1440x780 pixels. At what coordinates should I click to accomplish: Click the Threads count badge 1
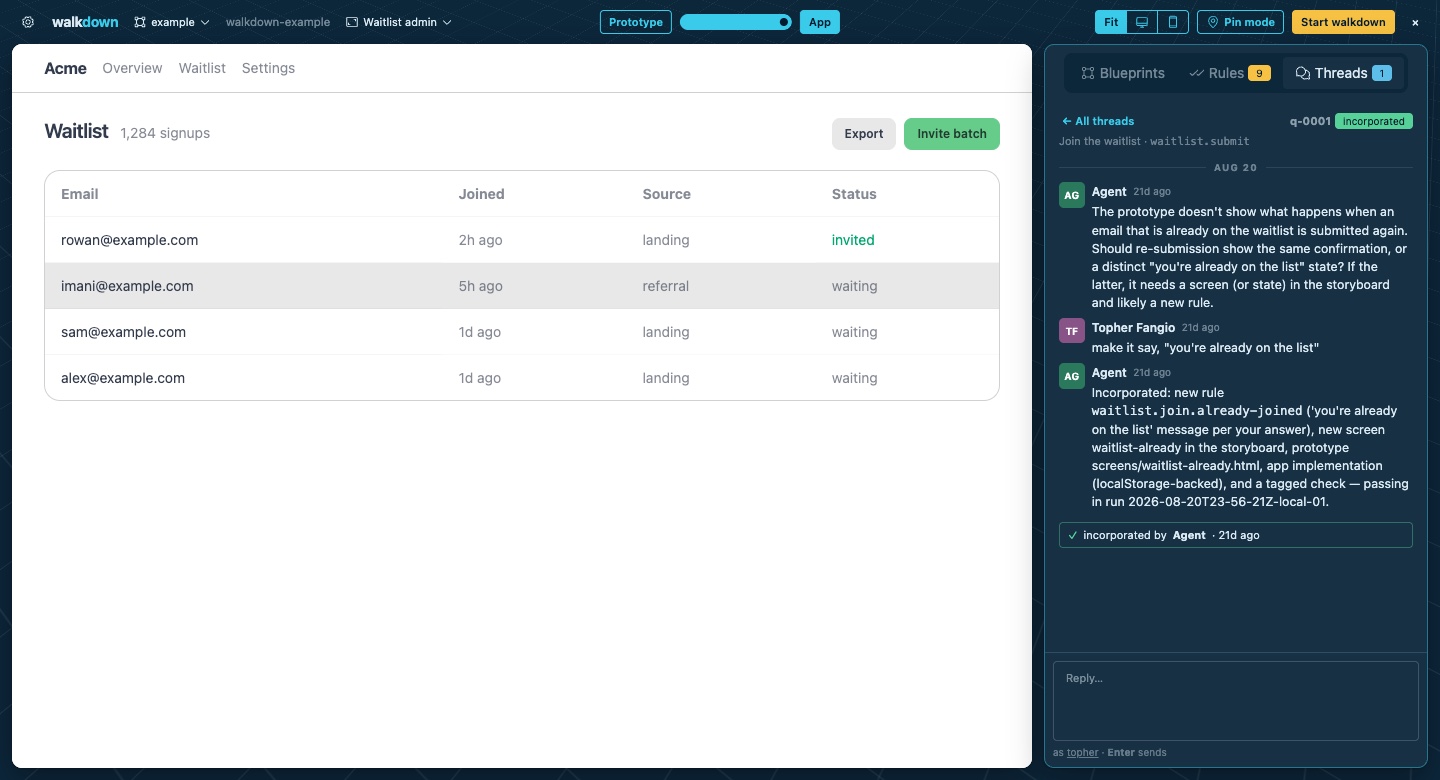point(1381,73)
